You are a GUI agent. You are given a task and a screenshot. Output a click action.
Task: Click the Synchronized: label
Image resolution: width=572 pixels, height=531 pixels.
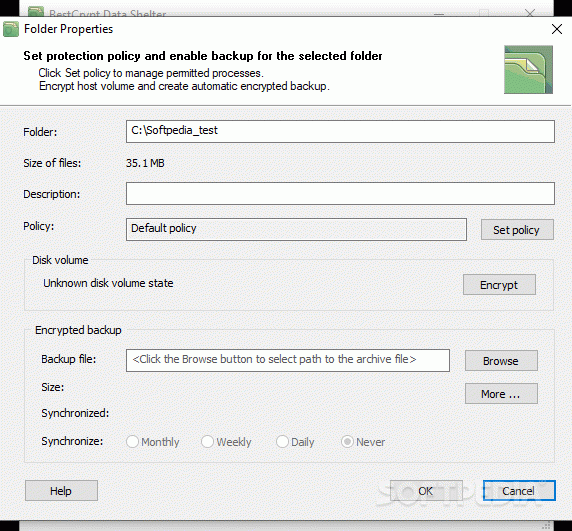tap(75, 413)
